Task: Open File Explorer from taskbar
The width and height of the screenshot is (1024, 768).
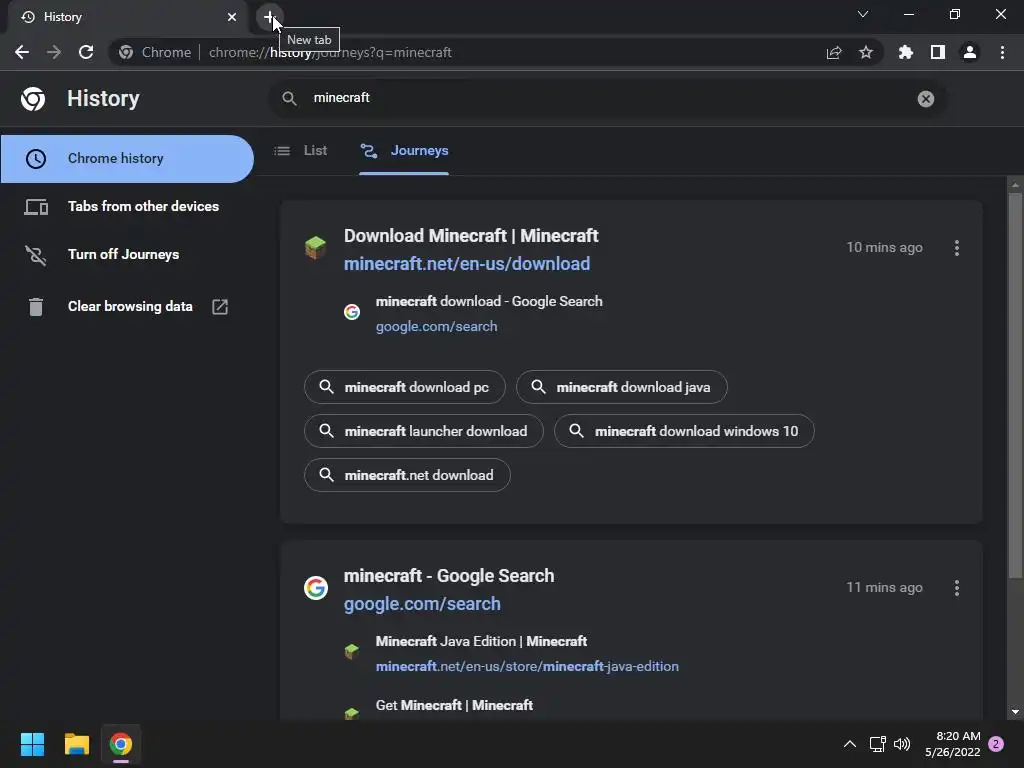Action: click(77, 744)
